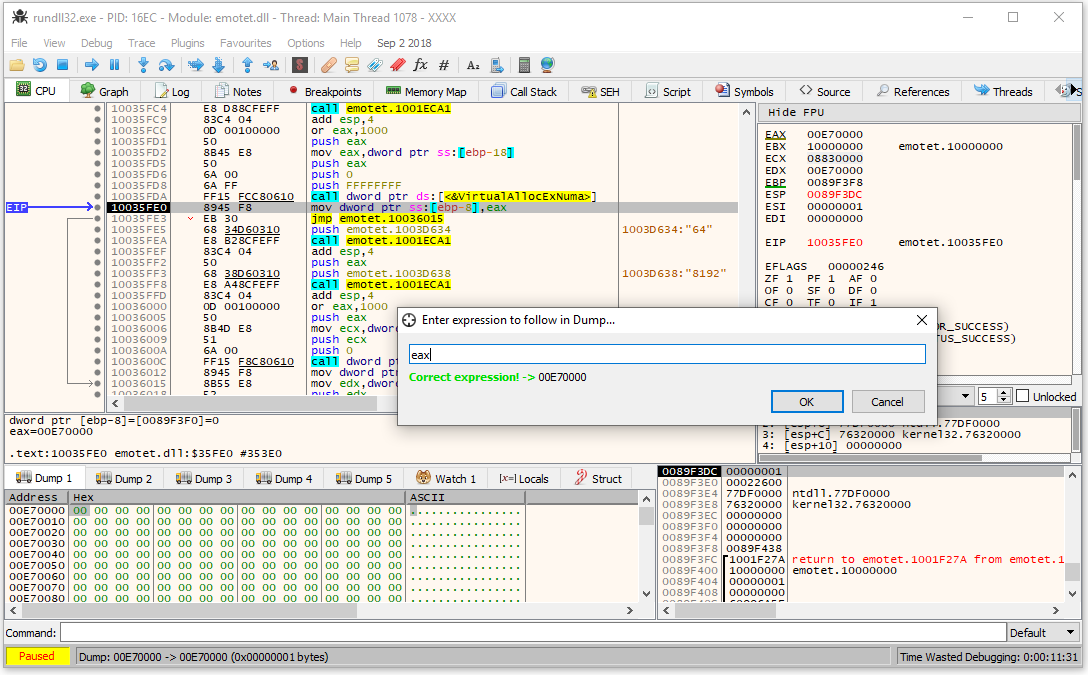Screen dimensions: 1088x675
Task: Click the expression input field
Action: tap(667, 355)
